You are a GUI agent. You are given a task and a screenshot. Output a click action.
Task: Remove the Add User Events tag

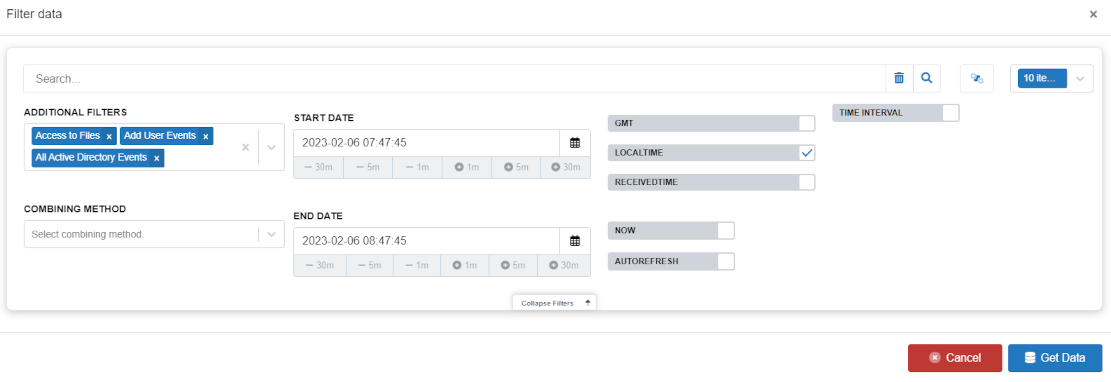[205, 136]
